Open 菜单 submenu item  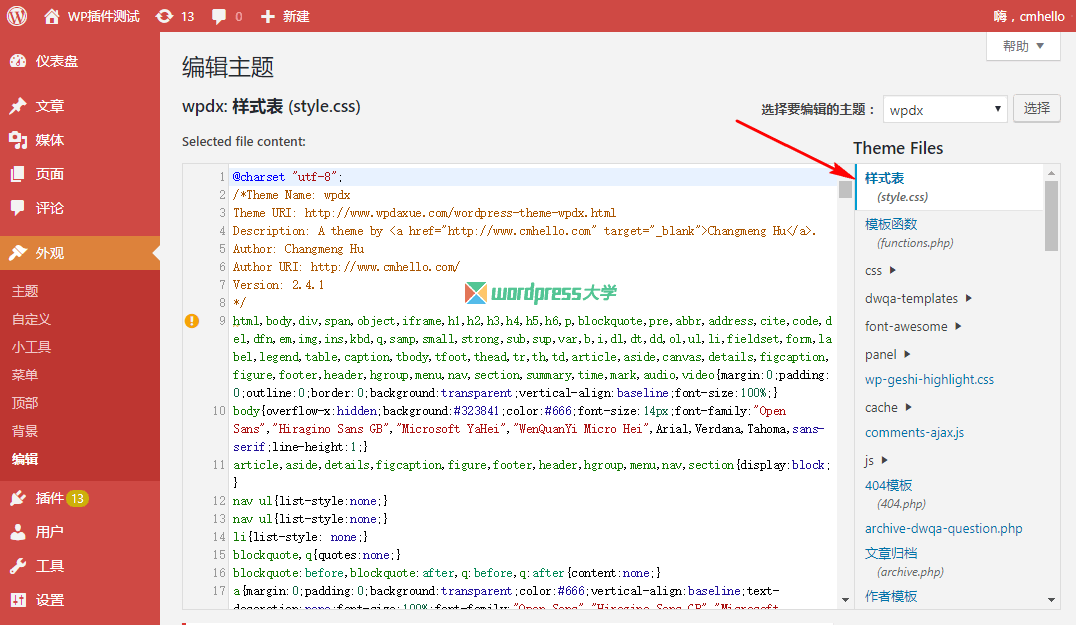tap(25, 375)
